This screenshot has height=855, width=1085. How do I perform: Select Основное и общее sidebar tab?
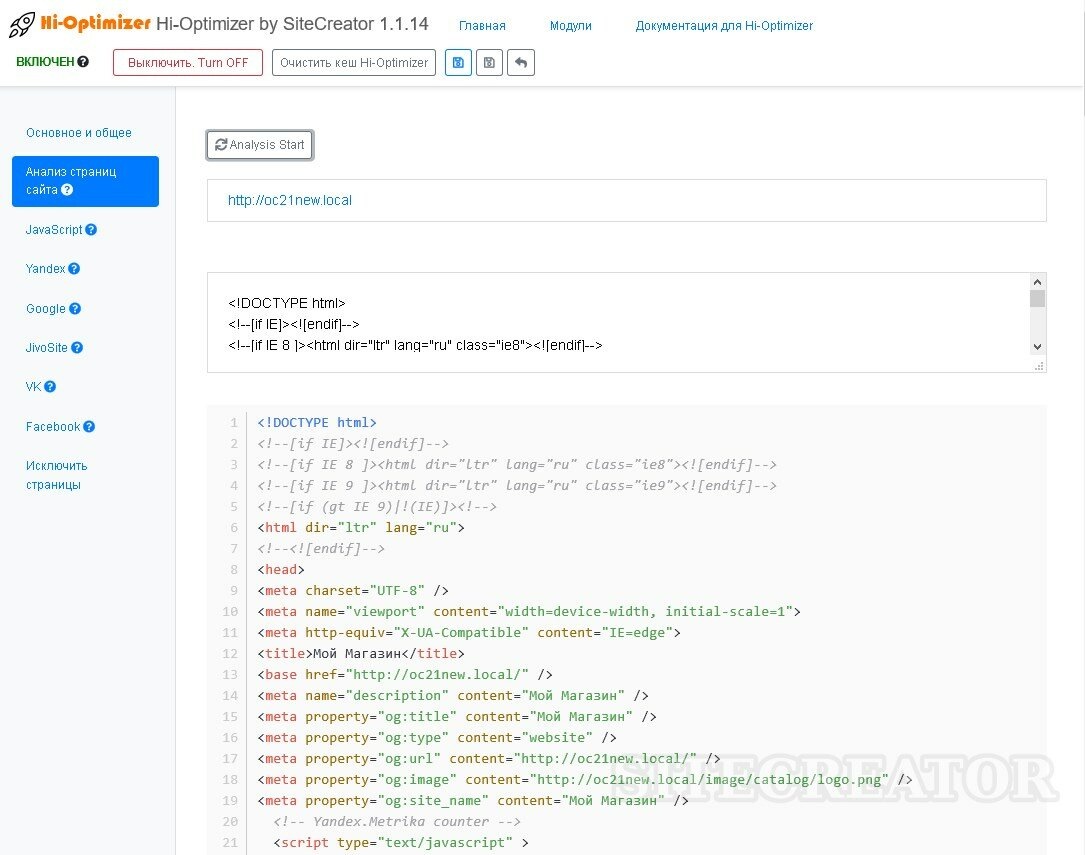coord(79,133)
